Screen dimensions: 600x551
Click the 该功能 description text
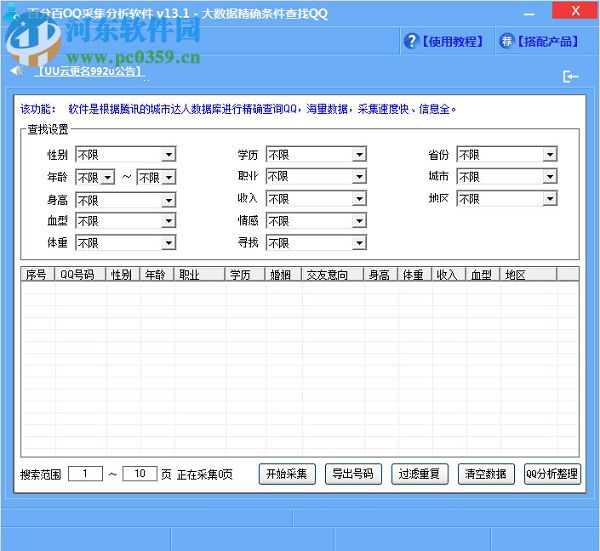click(x=238, y=109)
